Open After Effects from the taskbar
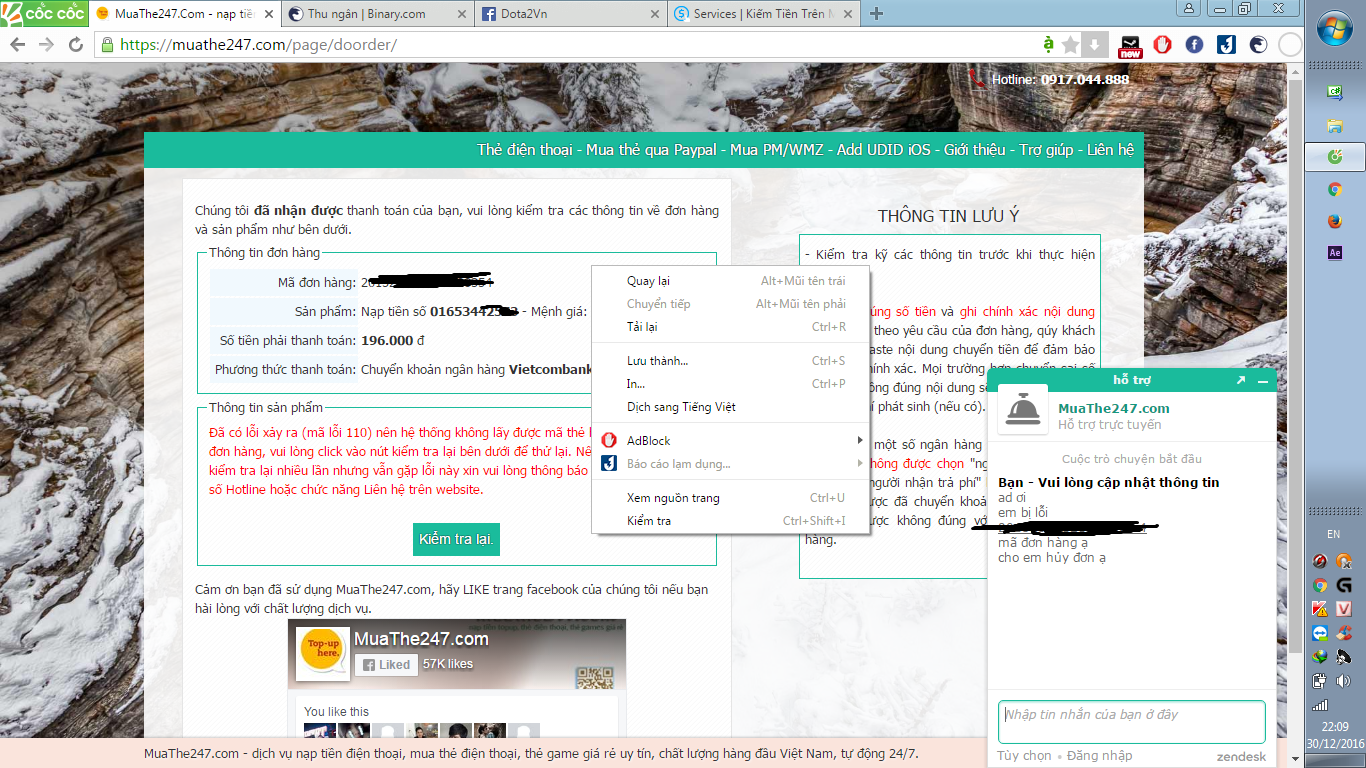This screenshot has height=768, width=1366. point(1334,253)
